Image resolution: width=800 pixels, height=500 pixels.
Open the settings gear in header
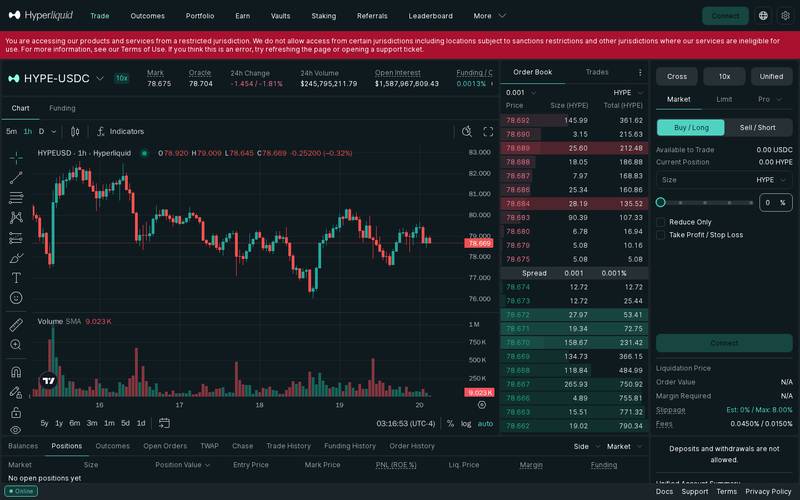click(x=785, y=16)
